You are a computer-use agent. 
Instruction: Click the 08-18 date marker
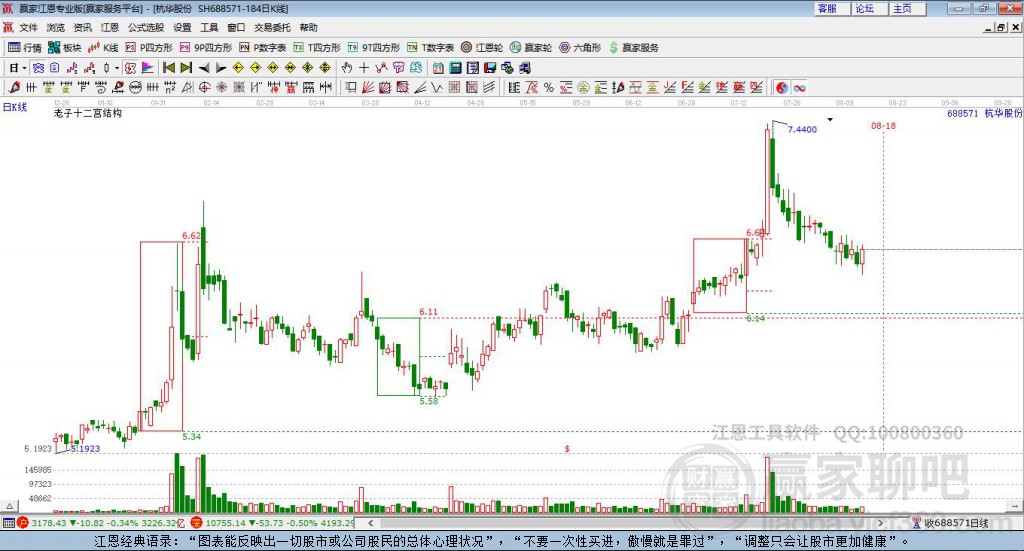point(883,125)
